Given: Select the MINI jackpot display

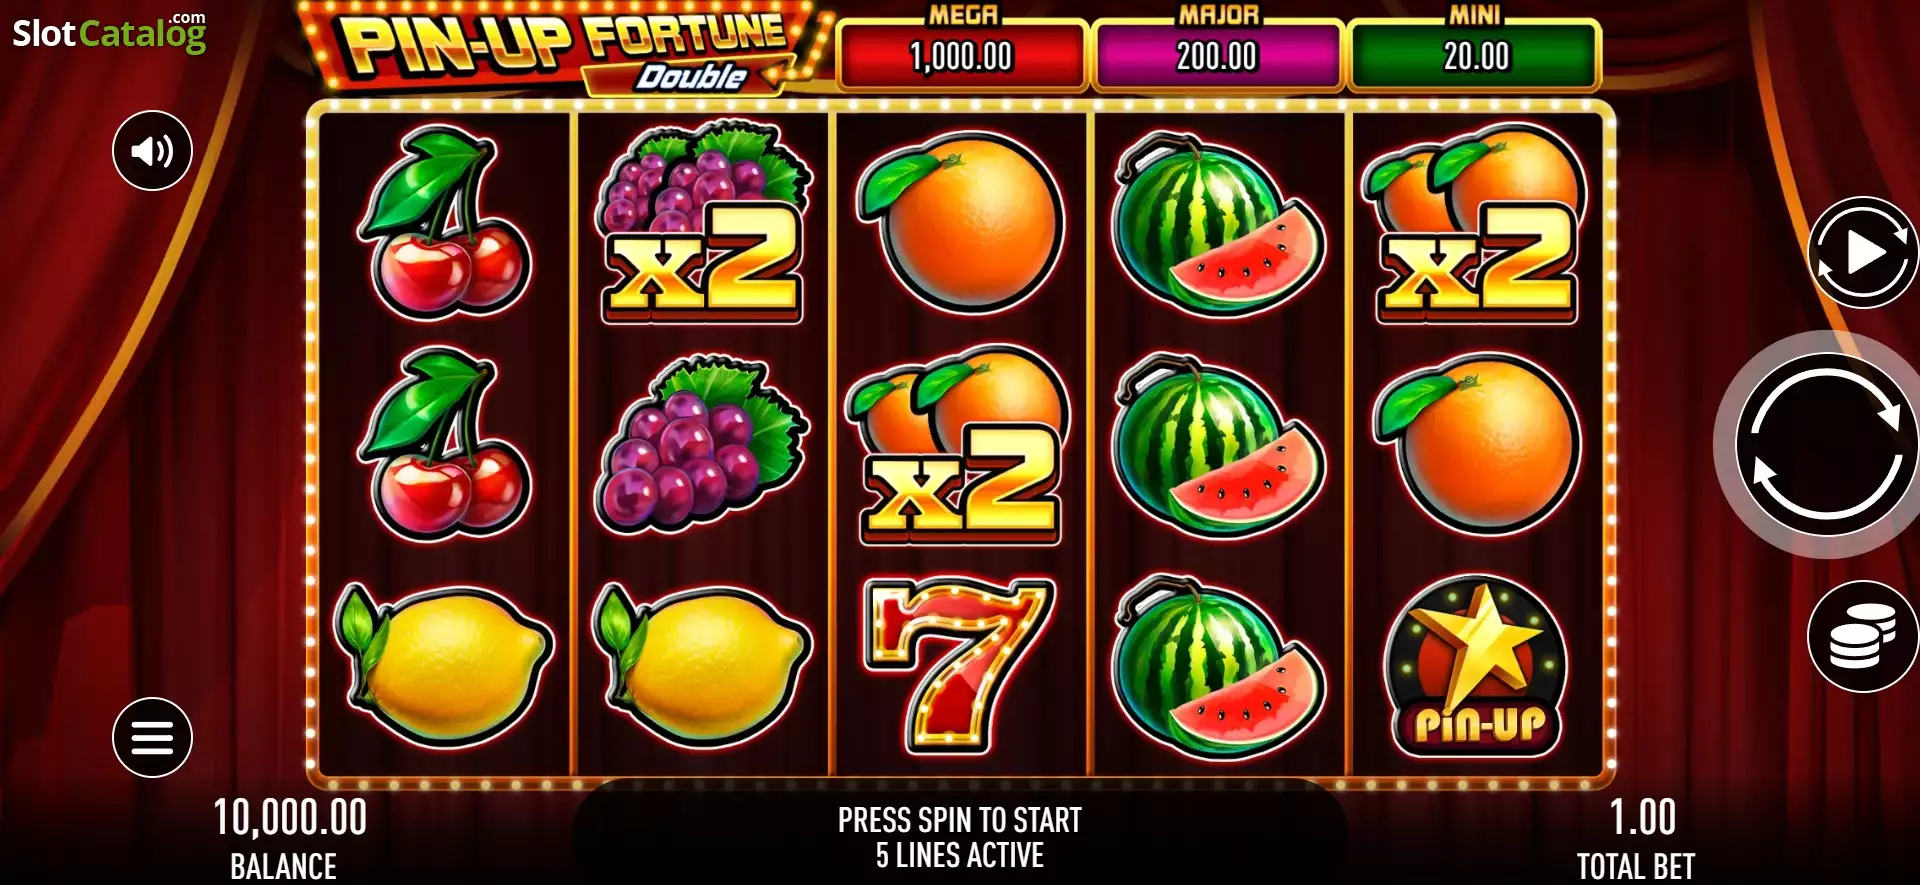Looking at the screenshot, I should click(1475, 55).
